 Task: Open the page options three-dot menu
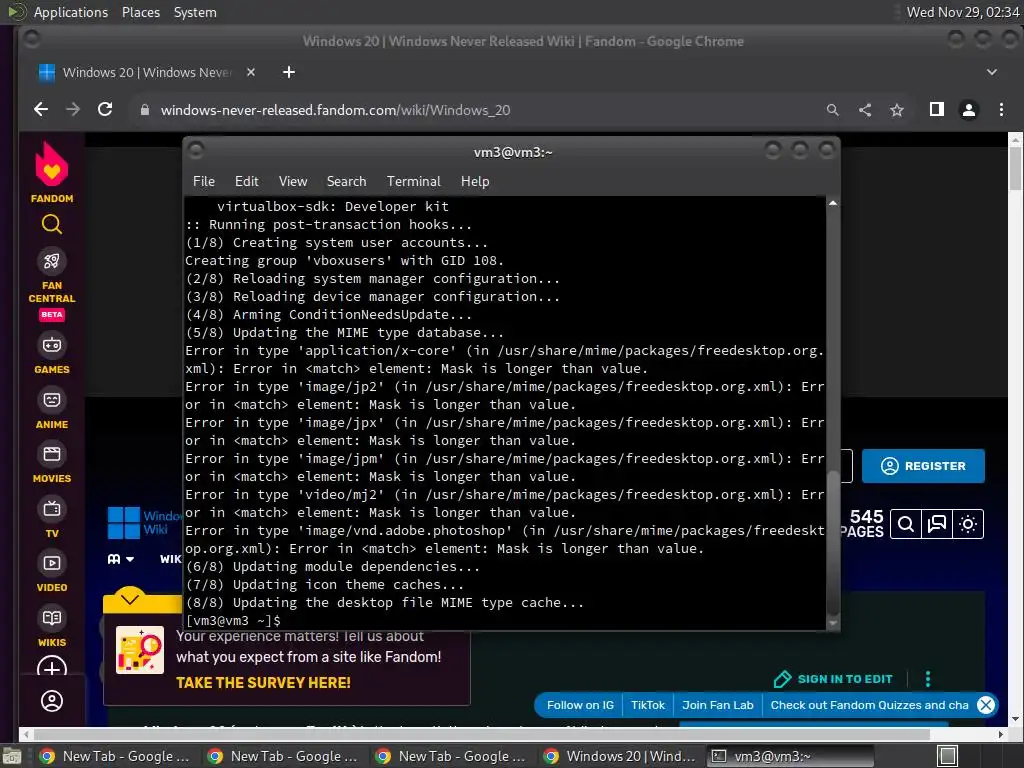tap(927, 679)
